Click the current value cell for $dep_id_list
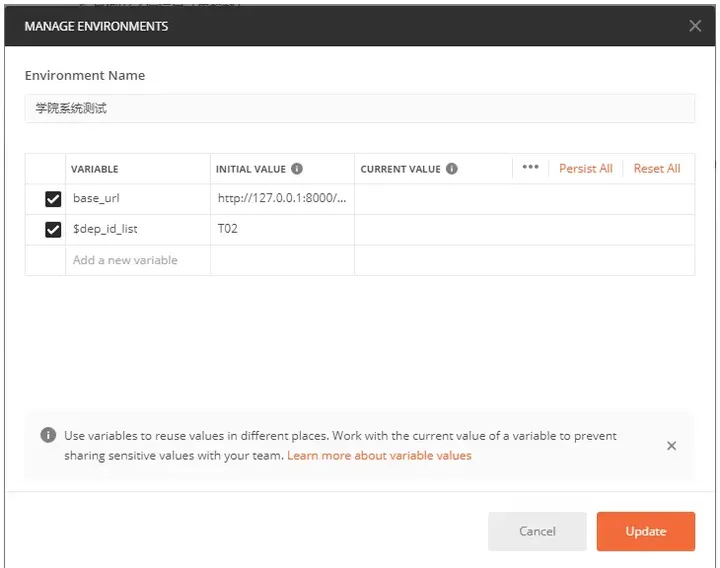This screenshot has width=720, height=568. tap(524, 229)
